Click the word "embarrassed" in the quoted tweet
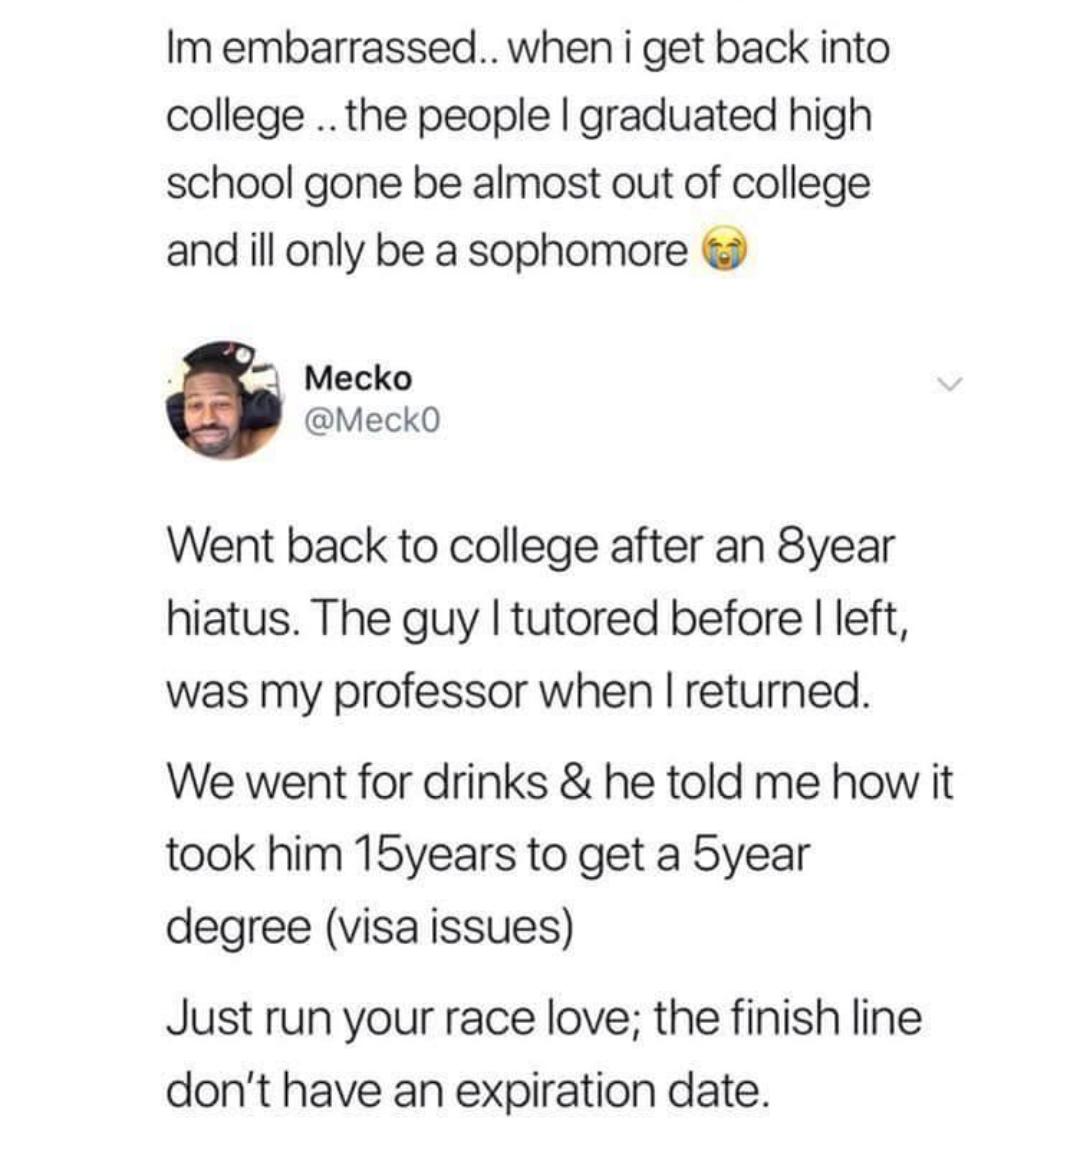Screen dimensions: 1080x1150 (x=352, y=49)
